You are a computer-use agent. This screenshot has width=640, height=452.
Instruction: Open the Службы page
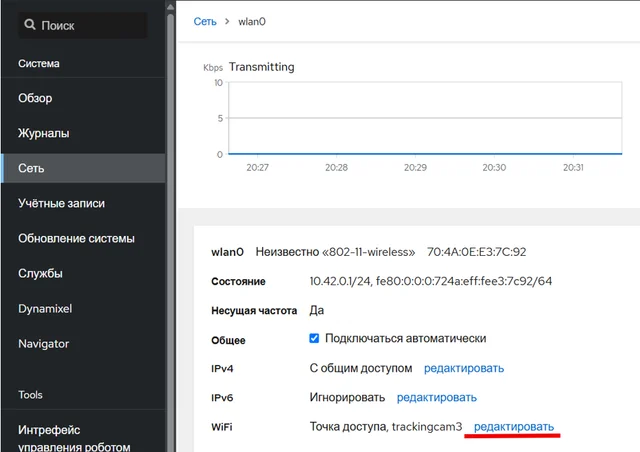click(83, 273)
